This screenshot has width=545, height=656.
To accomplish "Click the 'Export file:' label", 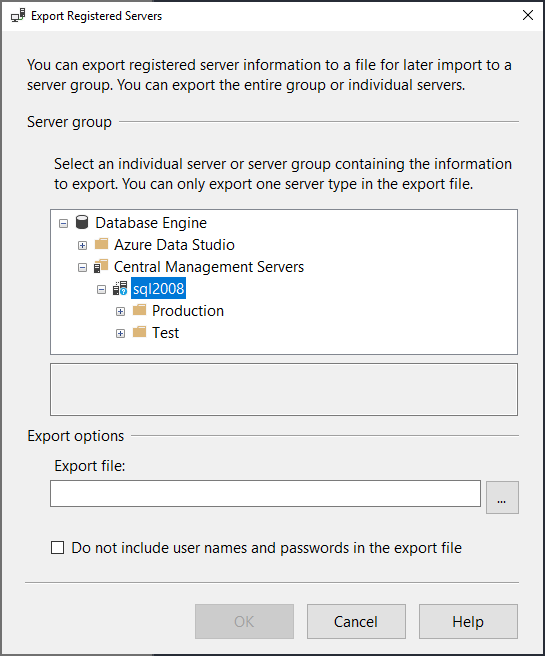I will [x=90, y=466].
